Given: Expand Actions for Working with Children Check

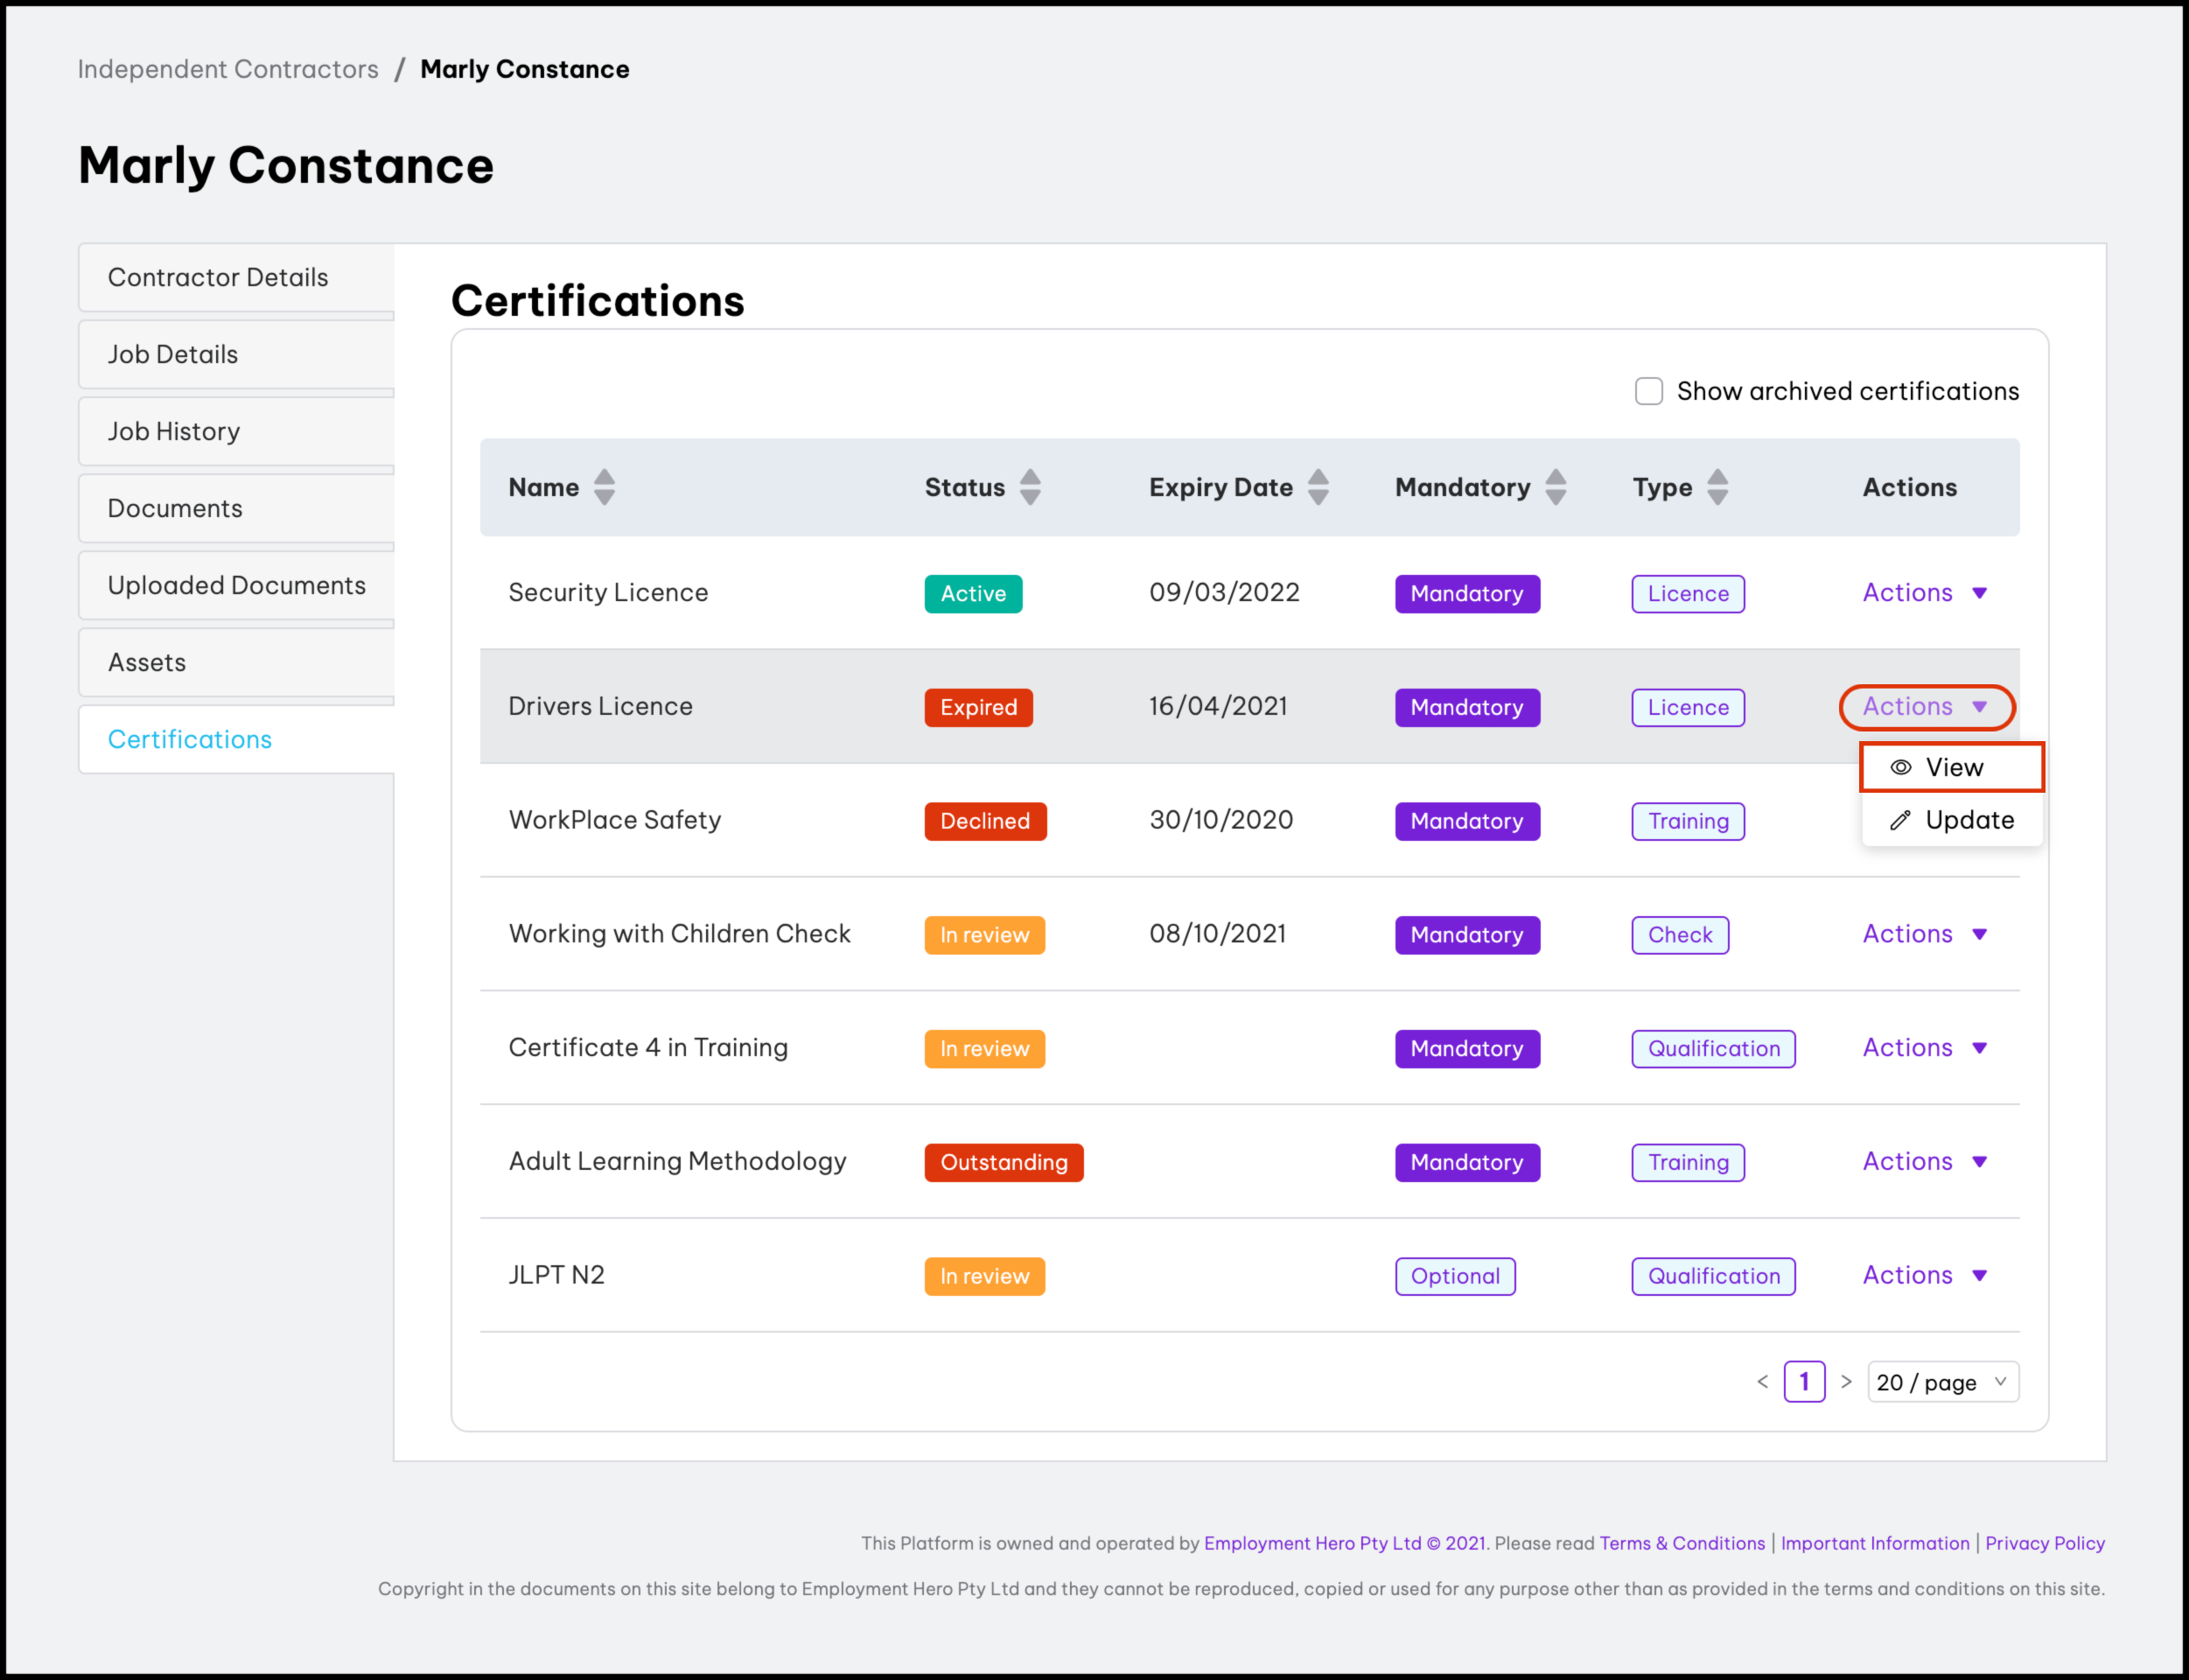Looking at the screenshot, I should 1924,934.
